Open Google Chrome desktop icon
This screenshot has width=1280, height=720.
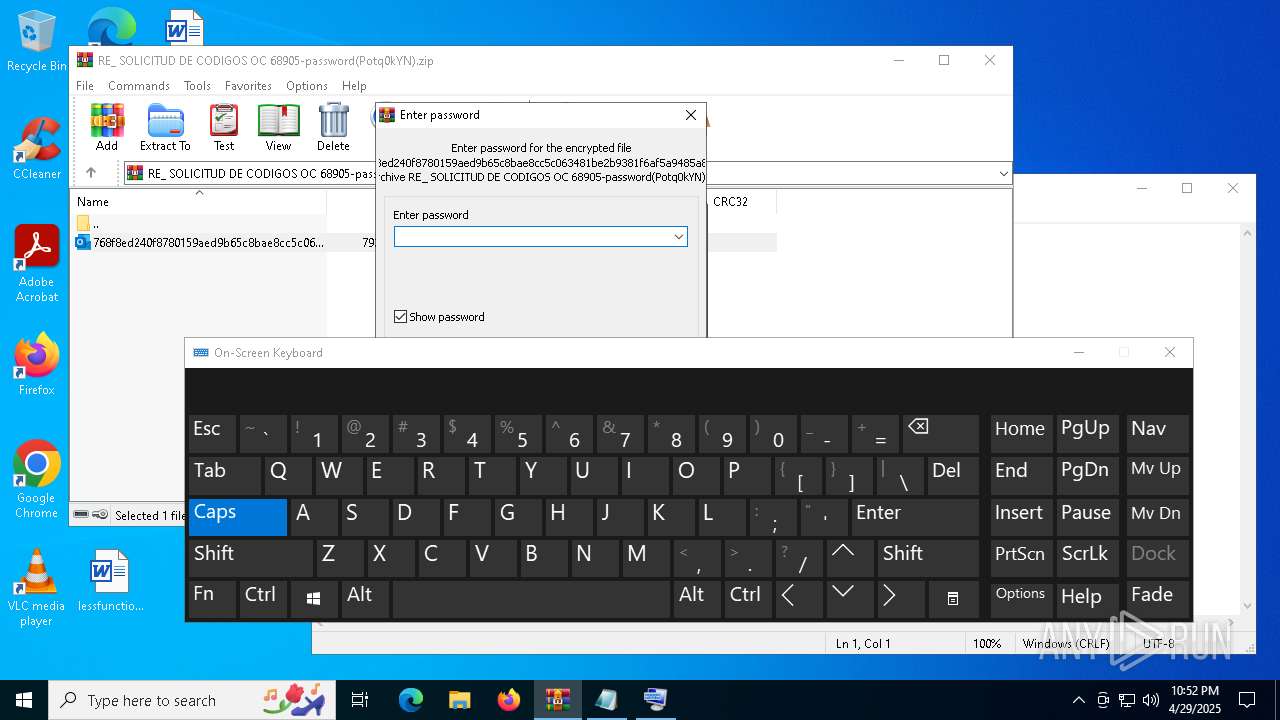(37, 479)
